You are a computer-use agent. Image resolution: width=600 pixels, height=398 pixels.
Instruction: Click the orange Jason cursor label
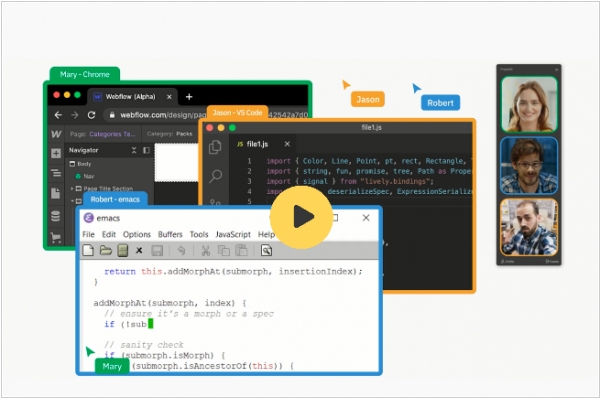click(368, 100)
